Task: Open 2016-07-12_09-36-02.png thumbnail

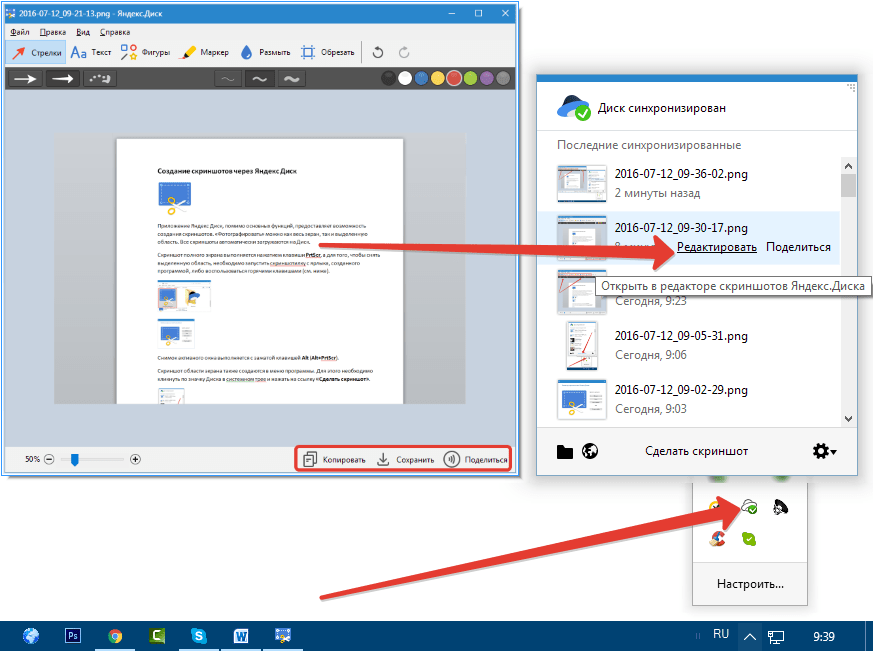Action: coord(582,182)
